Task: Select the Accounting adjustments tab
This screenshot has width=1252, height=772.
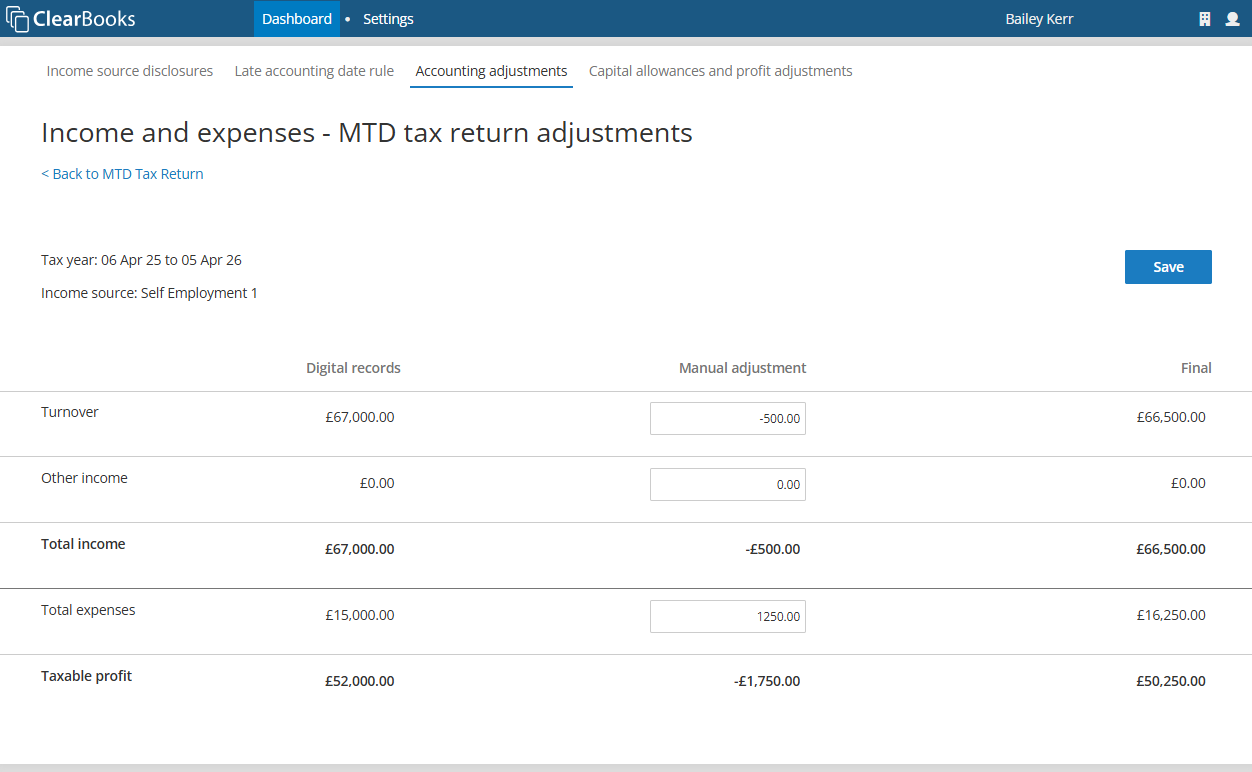Action: click(x=491, y=71)
